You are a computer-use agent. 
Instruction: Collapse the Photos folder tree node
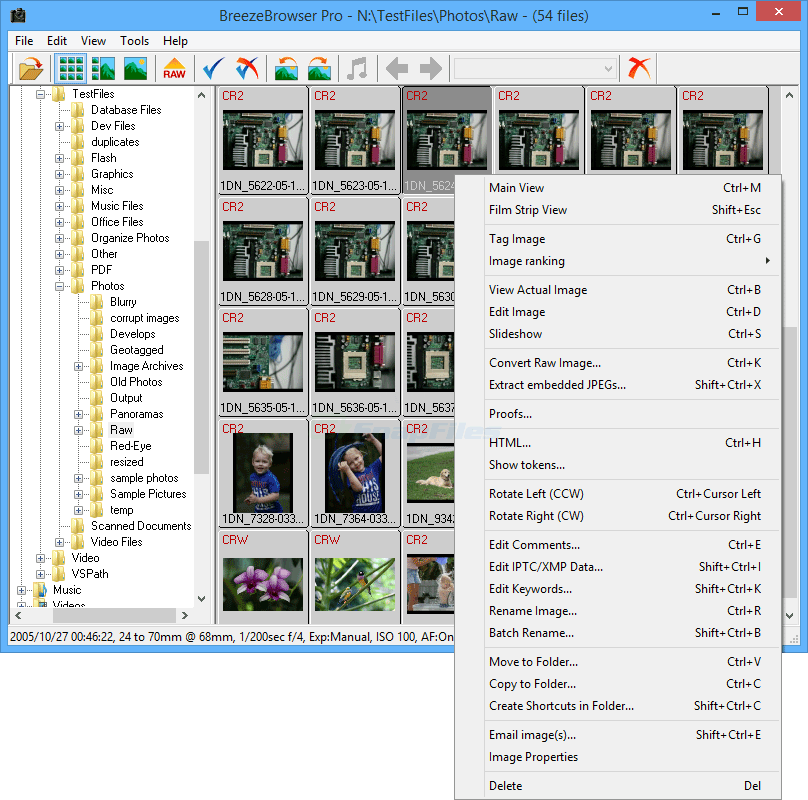(60, 286)
